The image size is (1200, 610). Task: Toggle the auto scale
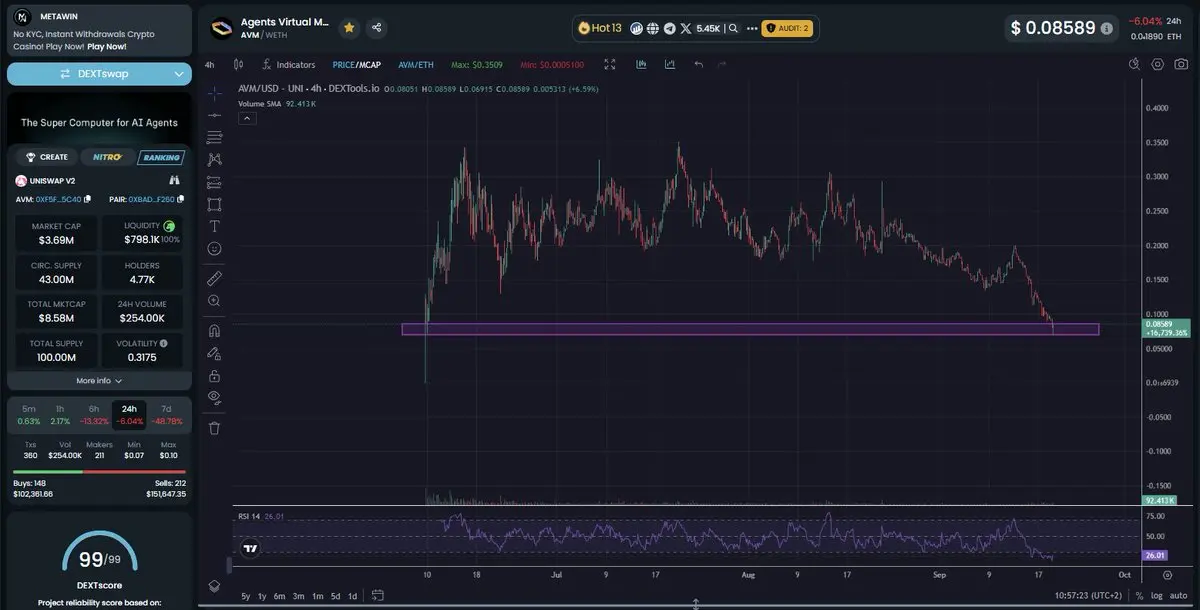1178,596
